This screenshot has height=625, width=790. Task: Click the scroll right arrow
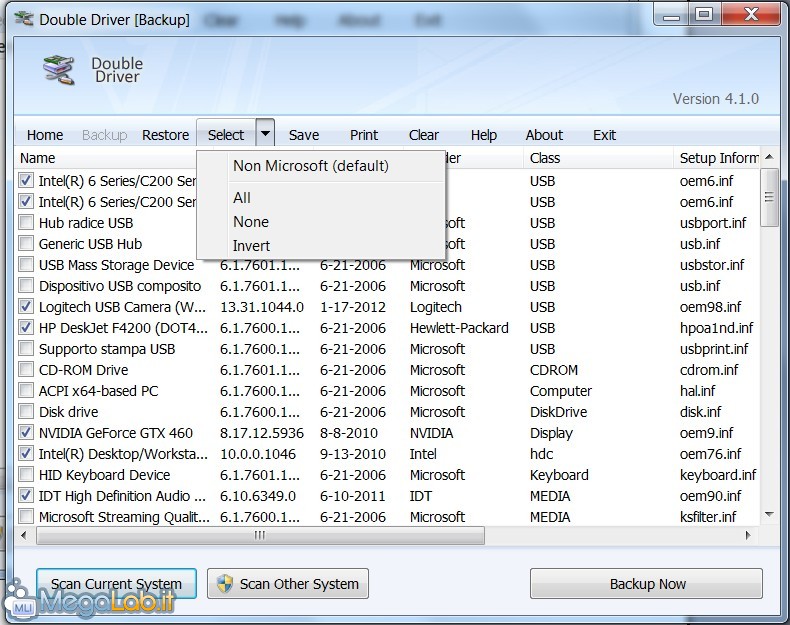click(x=748, y=535)
